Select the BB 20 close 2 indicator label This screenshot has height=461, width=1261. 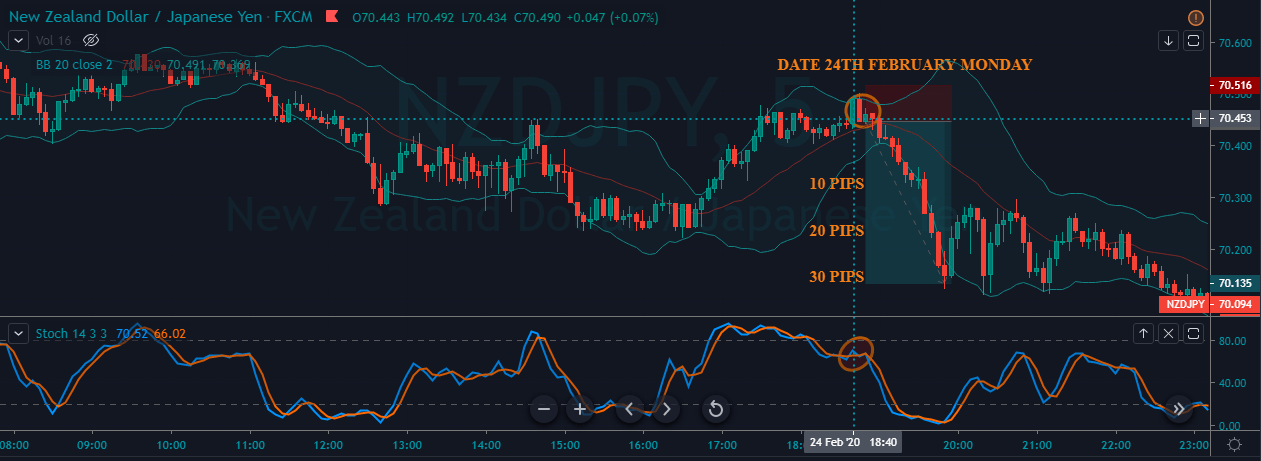point(76,65)
